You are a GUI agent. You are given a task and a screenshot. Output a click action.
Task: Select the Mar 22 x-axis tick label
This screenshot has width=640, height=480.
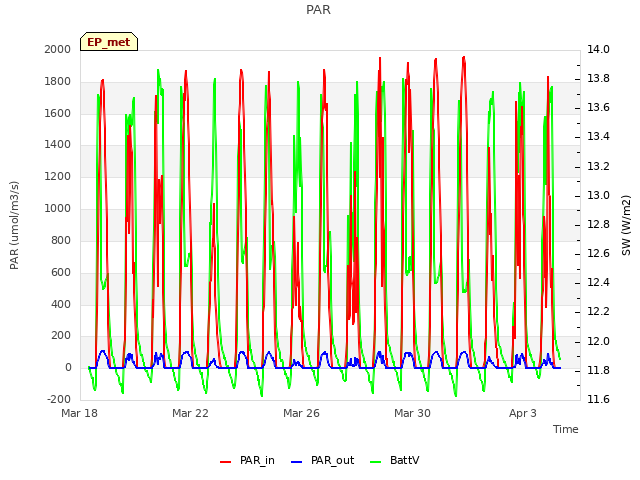pos(190,413)
